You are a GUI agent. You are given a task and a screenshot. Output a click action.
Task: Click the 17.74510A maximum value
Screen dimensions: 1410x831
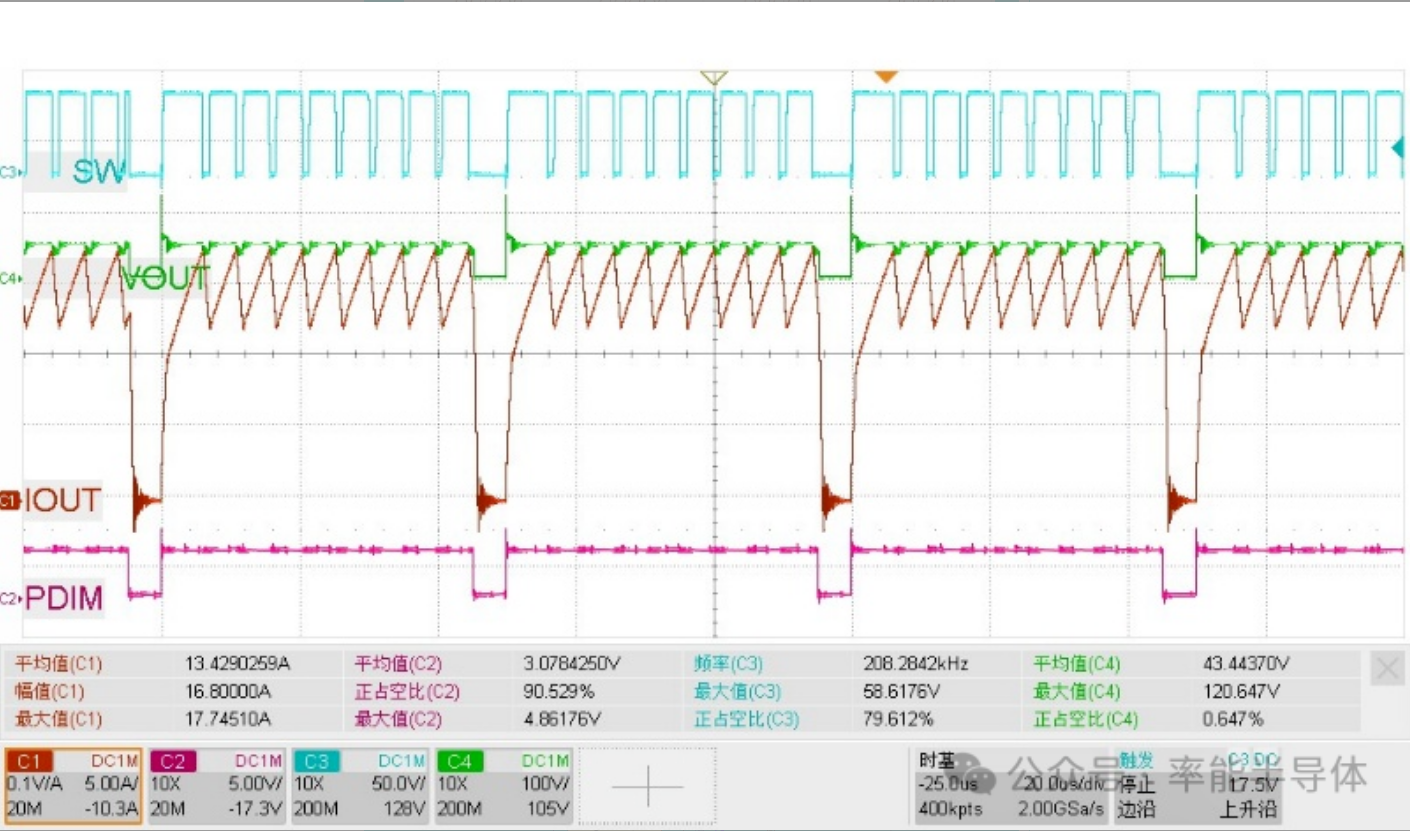click(x=228, y=718)
